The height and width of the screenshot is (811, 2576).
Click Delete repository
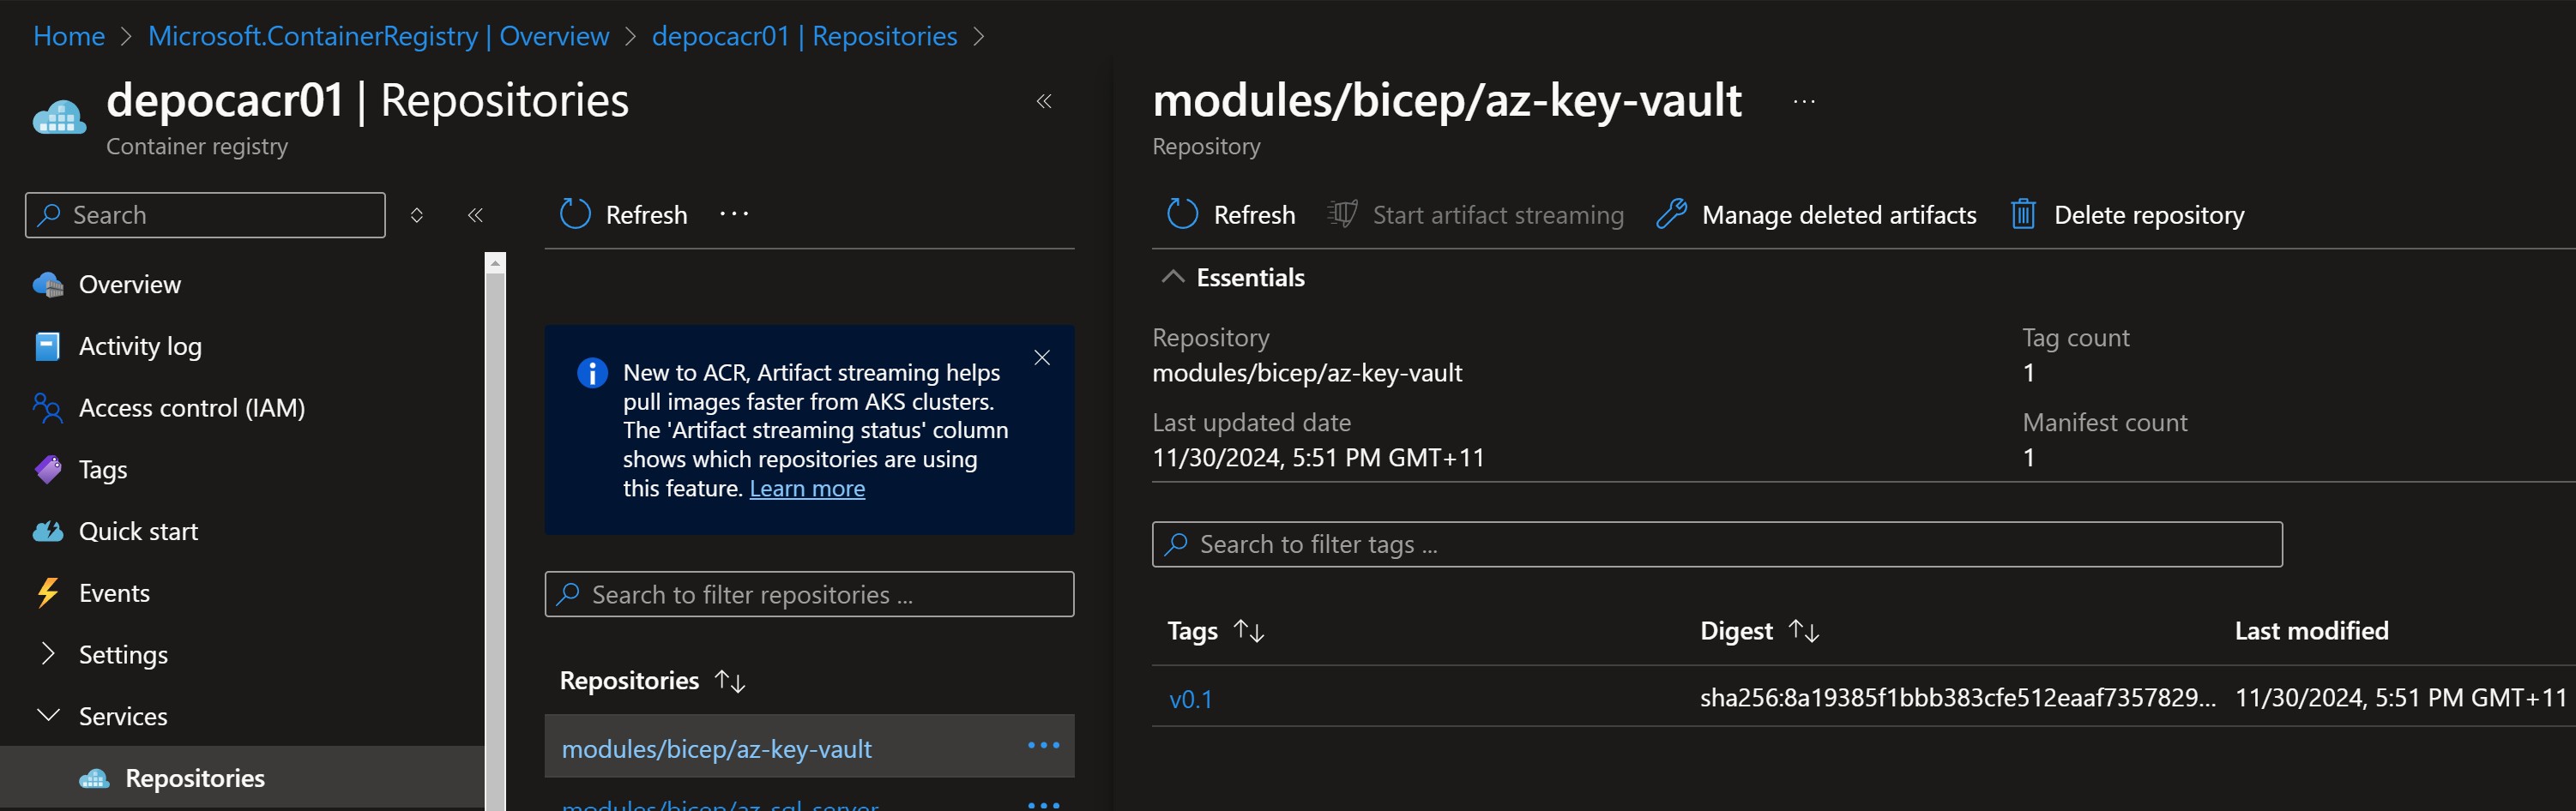(2127, 215)
